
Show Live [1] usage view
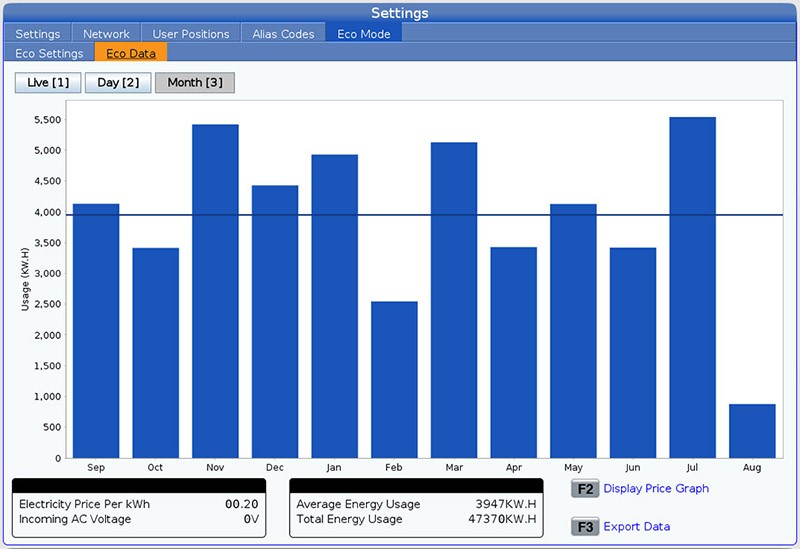coord(48,82)
